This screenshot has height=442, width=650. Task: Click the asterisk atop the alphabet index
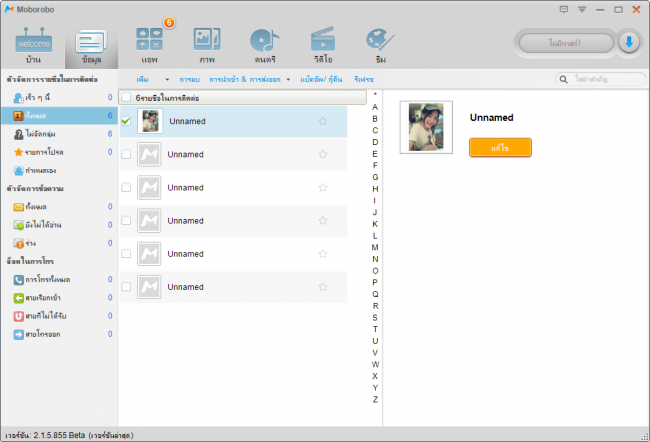point(375,95)
